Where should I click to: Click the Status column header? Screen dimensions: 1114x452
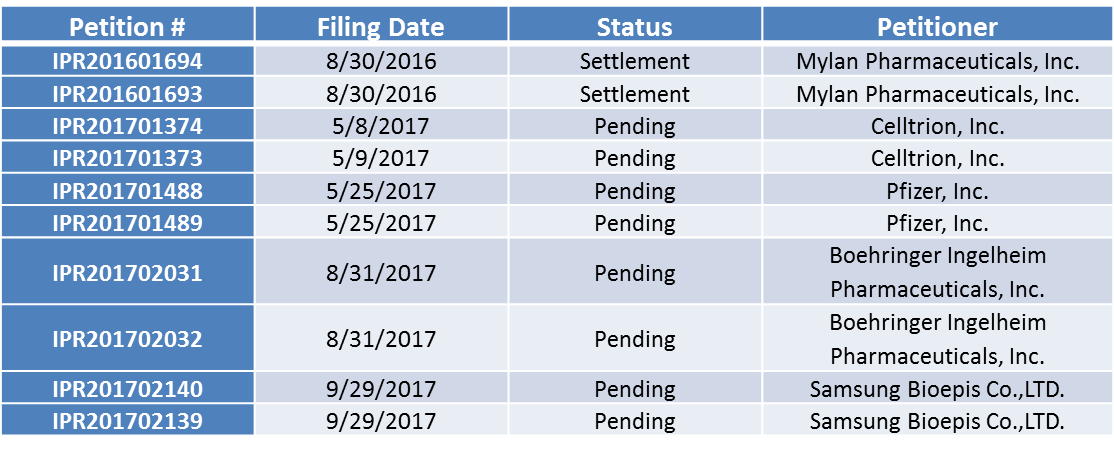pos(635,26)
